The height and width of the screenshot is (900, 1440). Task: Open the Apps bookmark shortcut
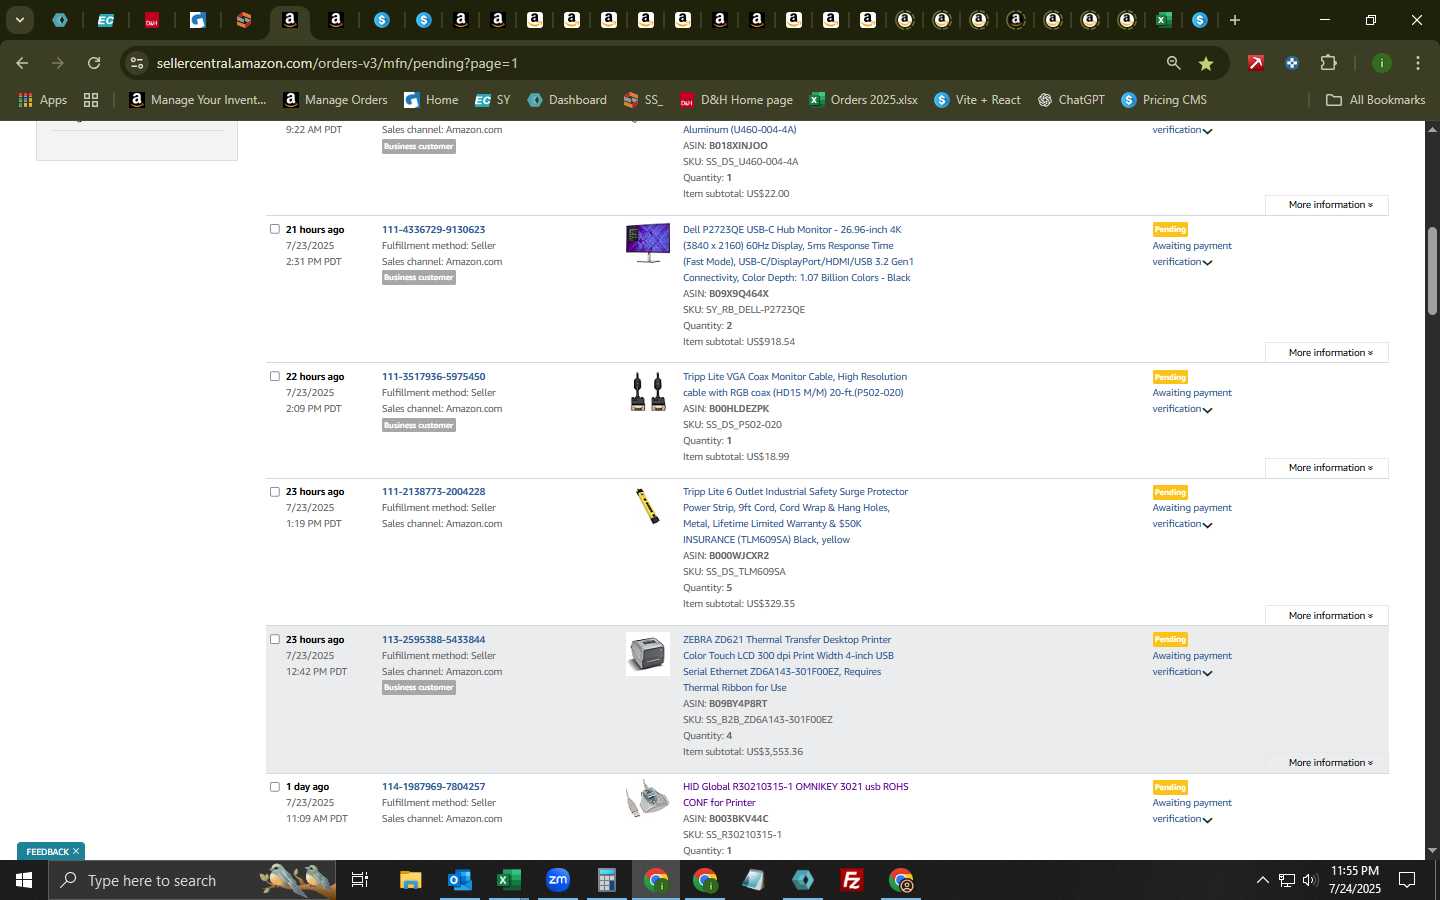(x=43, y=100)
